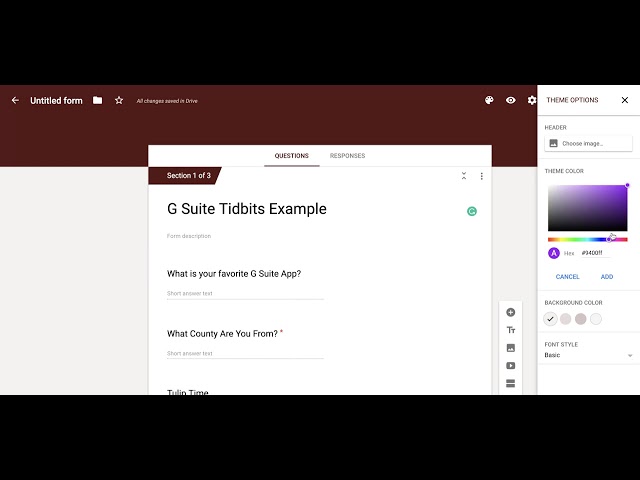Screen dimensions: 640x480
Task: Select the What County Are You From question
Action: (x=222, y=333)
